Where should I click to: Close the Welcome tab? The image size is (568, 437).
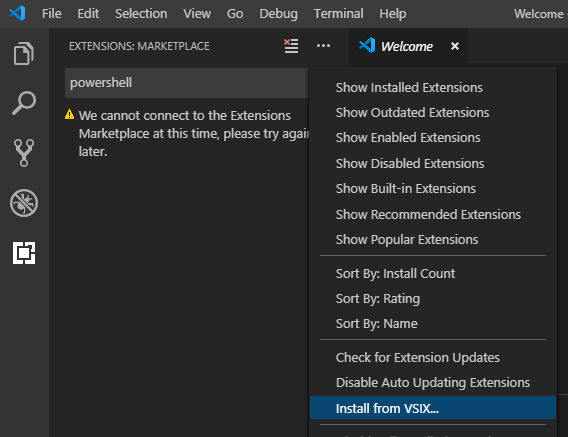pyautogui.click(x=455, y=46)
